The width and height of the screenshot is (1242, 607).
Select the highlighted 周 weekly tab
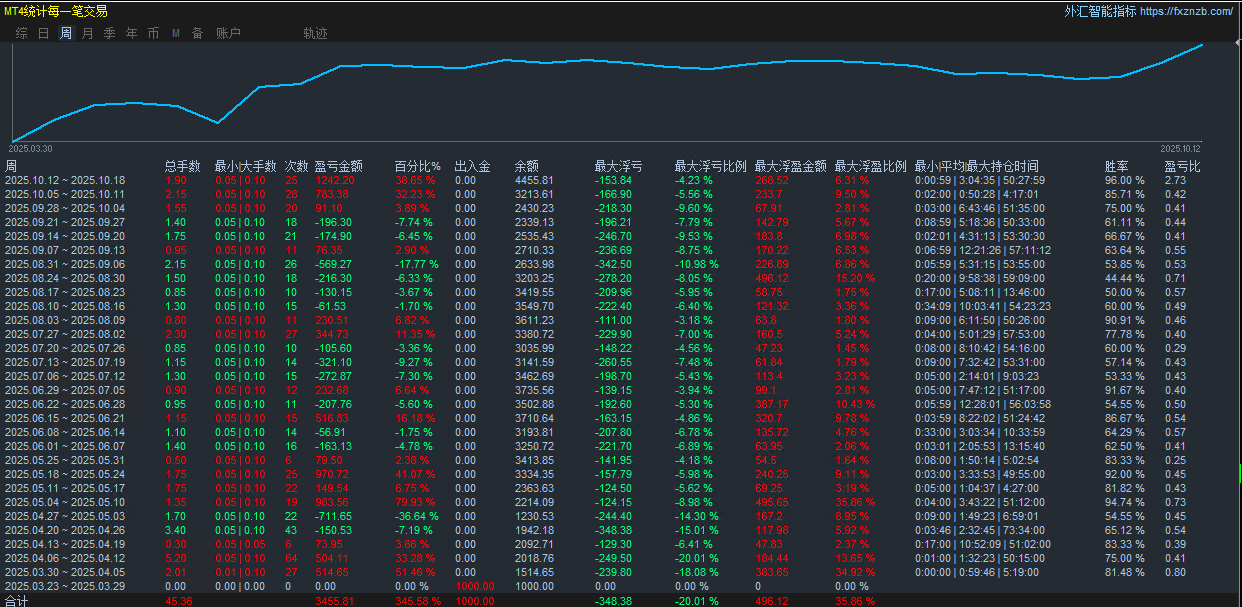[66, 33]
